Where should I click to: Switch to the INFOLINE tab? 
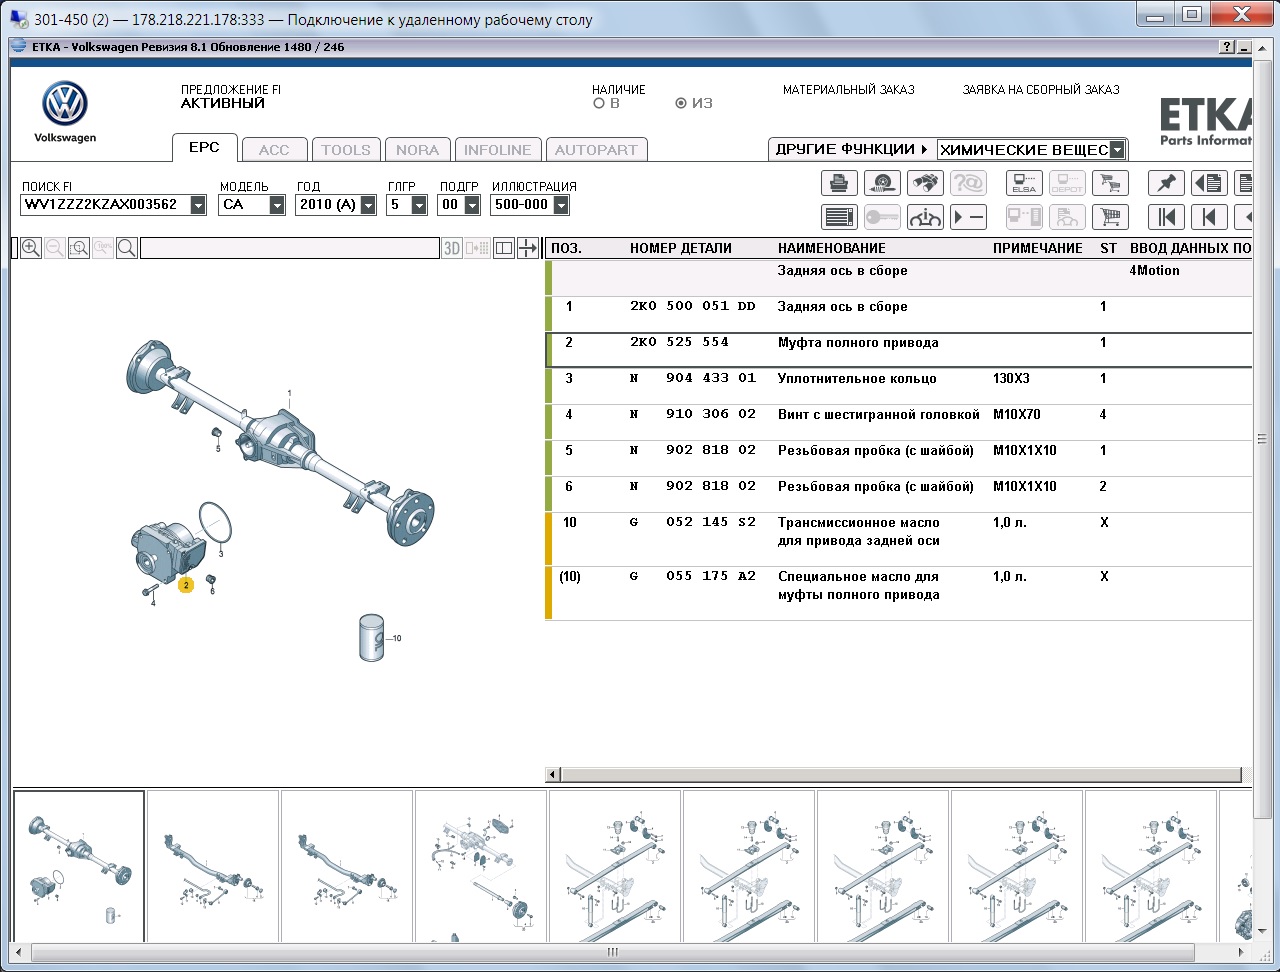click(x=498, y=150)
